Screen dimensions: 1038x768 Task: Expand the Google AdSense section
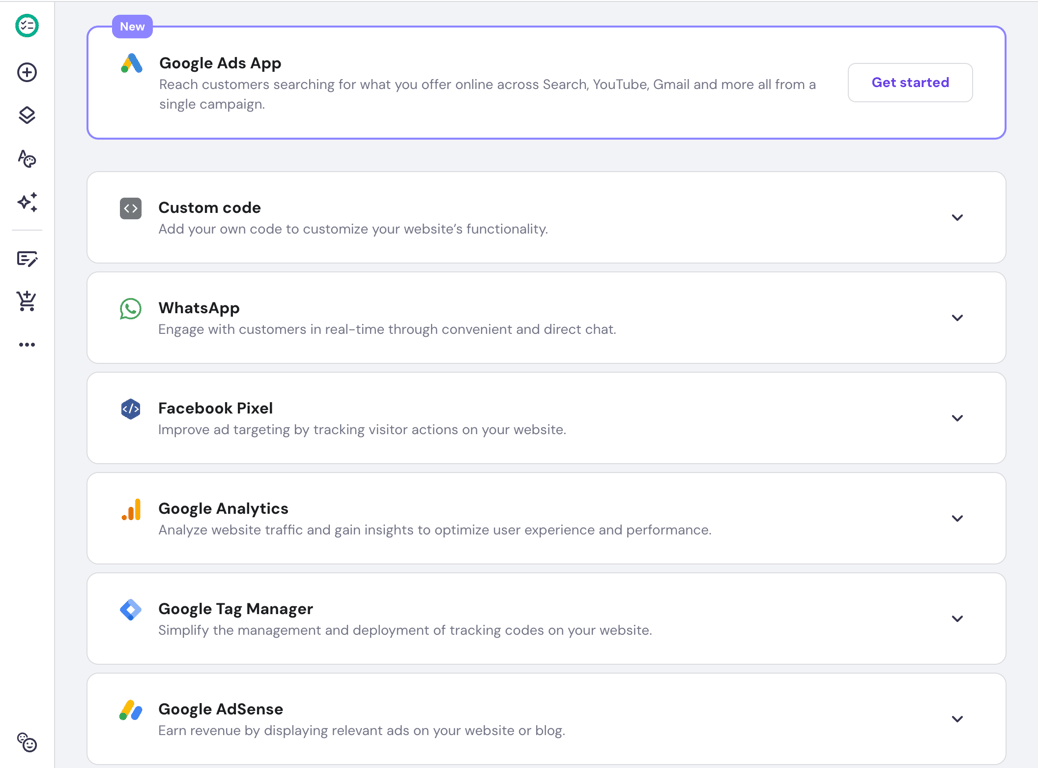tap(957, 719)
